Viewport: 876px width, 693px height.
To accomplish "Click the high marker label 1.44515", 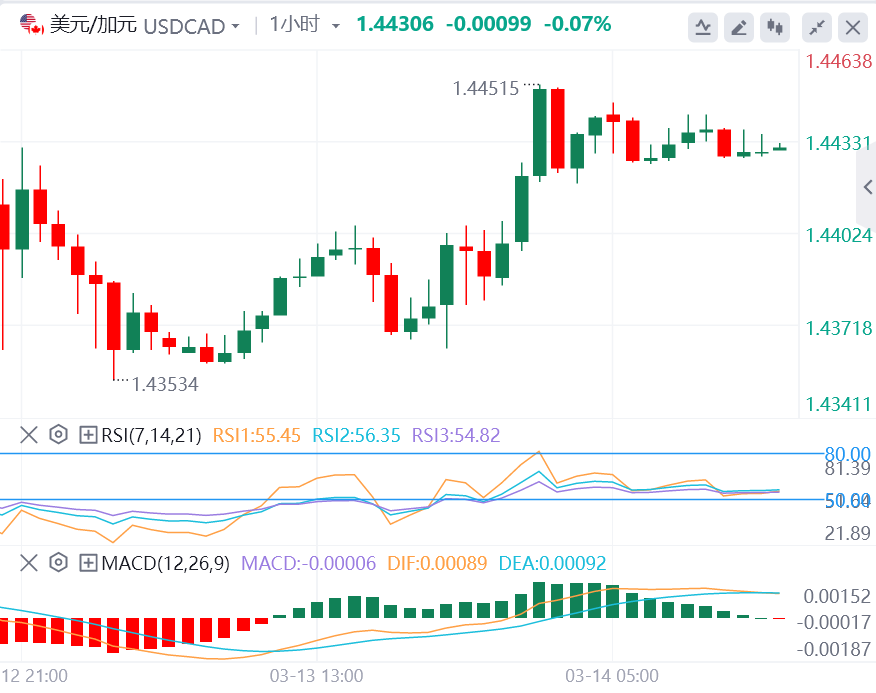I will tap(485, 88).
